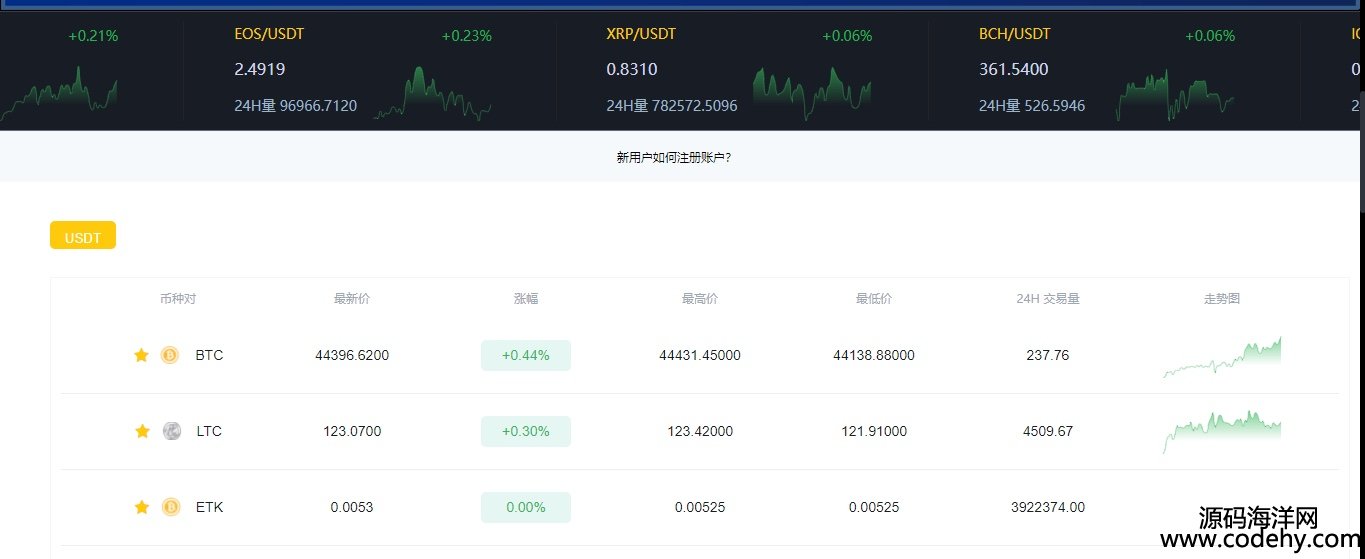Click the 最高价 column header

700,298
